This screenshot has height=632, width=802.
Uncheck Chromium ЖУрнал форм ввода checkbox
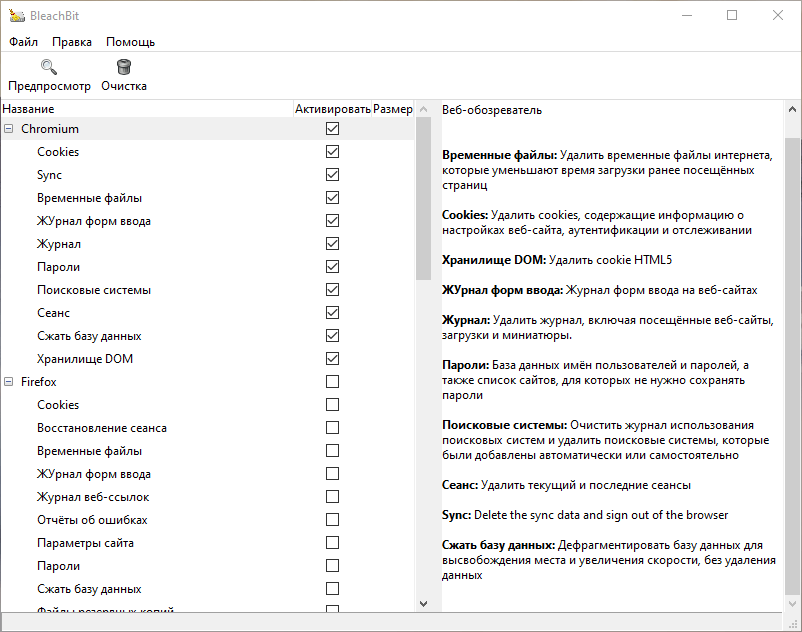click(332, 221)
